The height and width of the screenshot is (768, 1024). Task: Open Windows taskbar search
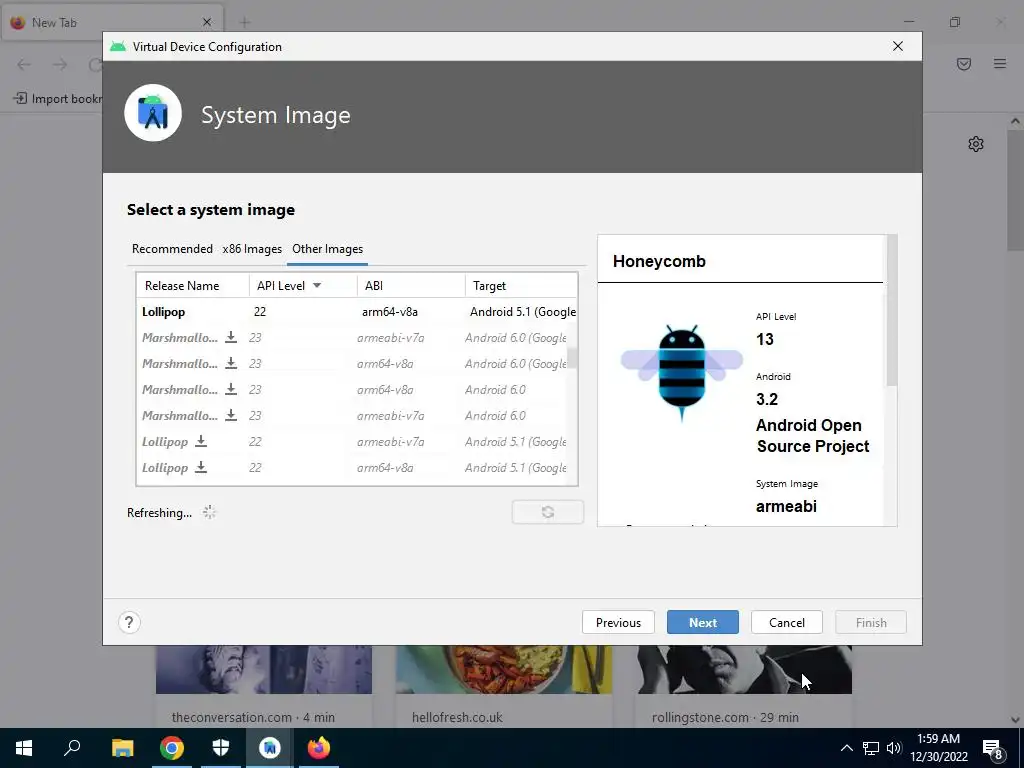(x=72, y=748)
